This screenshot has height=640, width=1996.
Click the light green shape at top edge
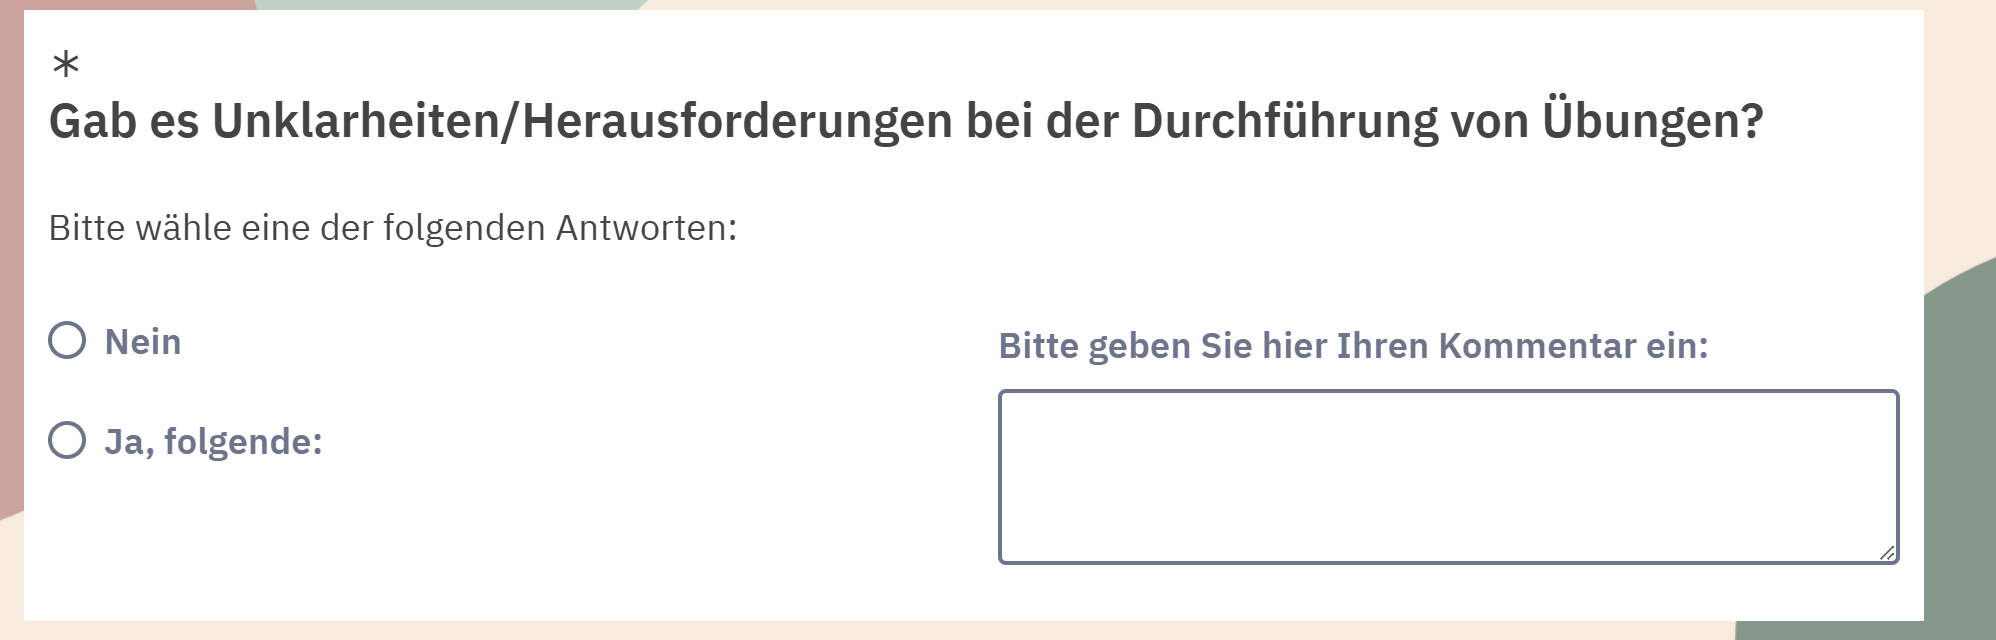click(450, 4)
